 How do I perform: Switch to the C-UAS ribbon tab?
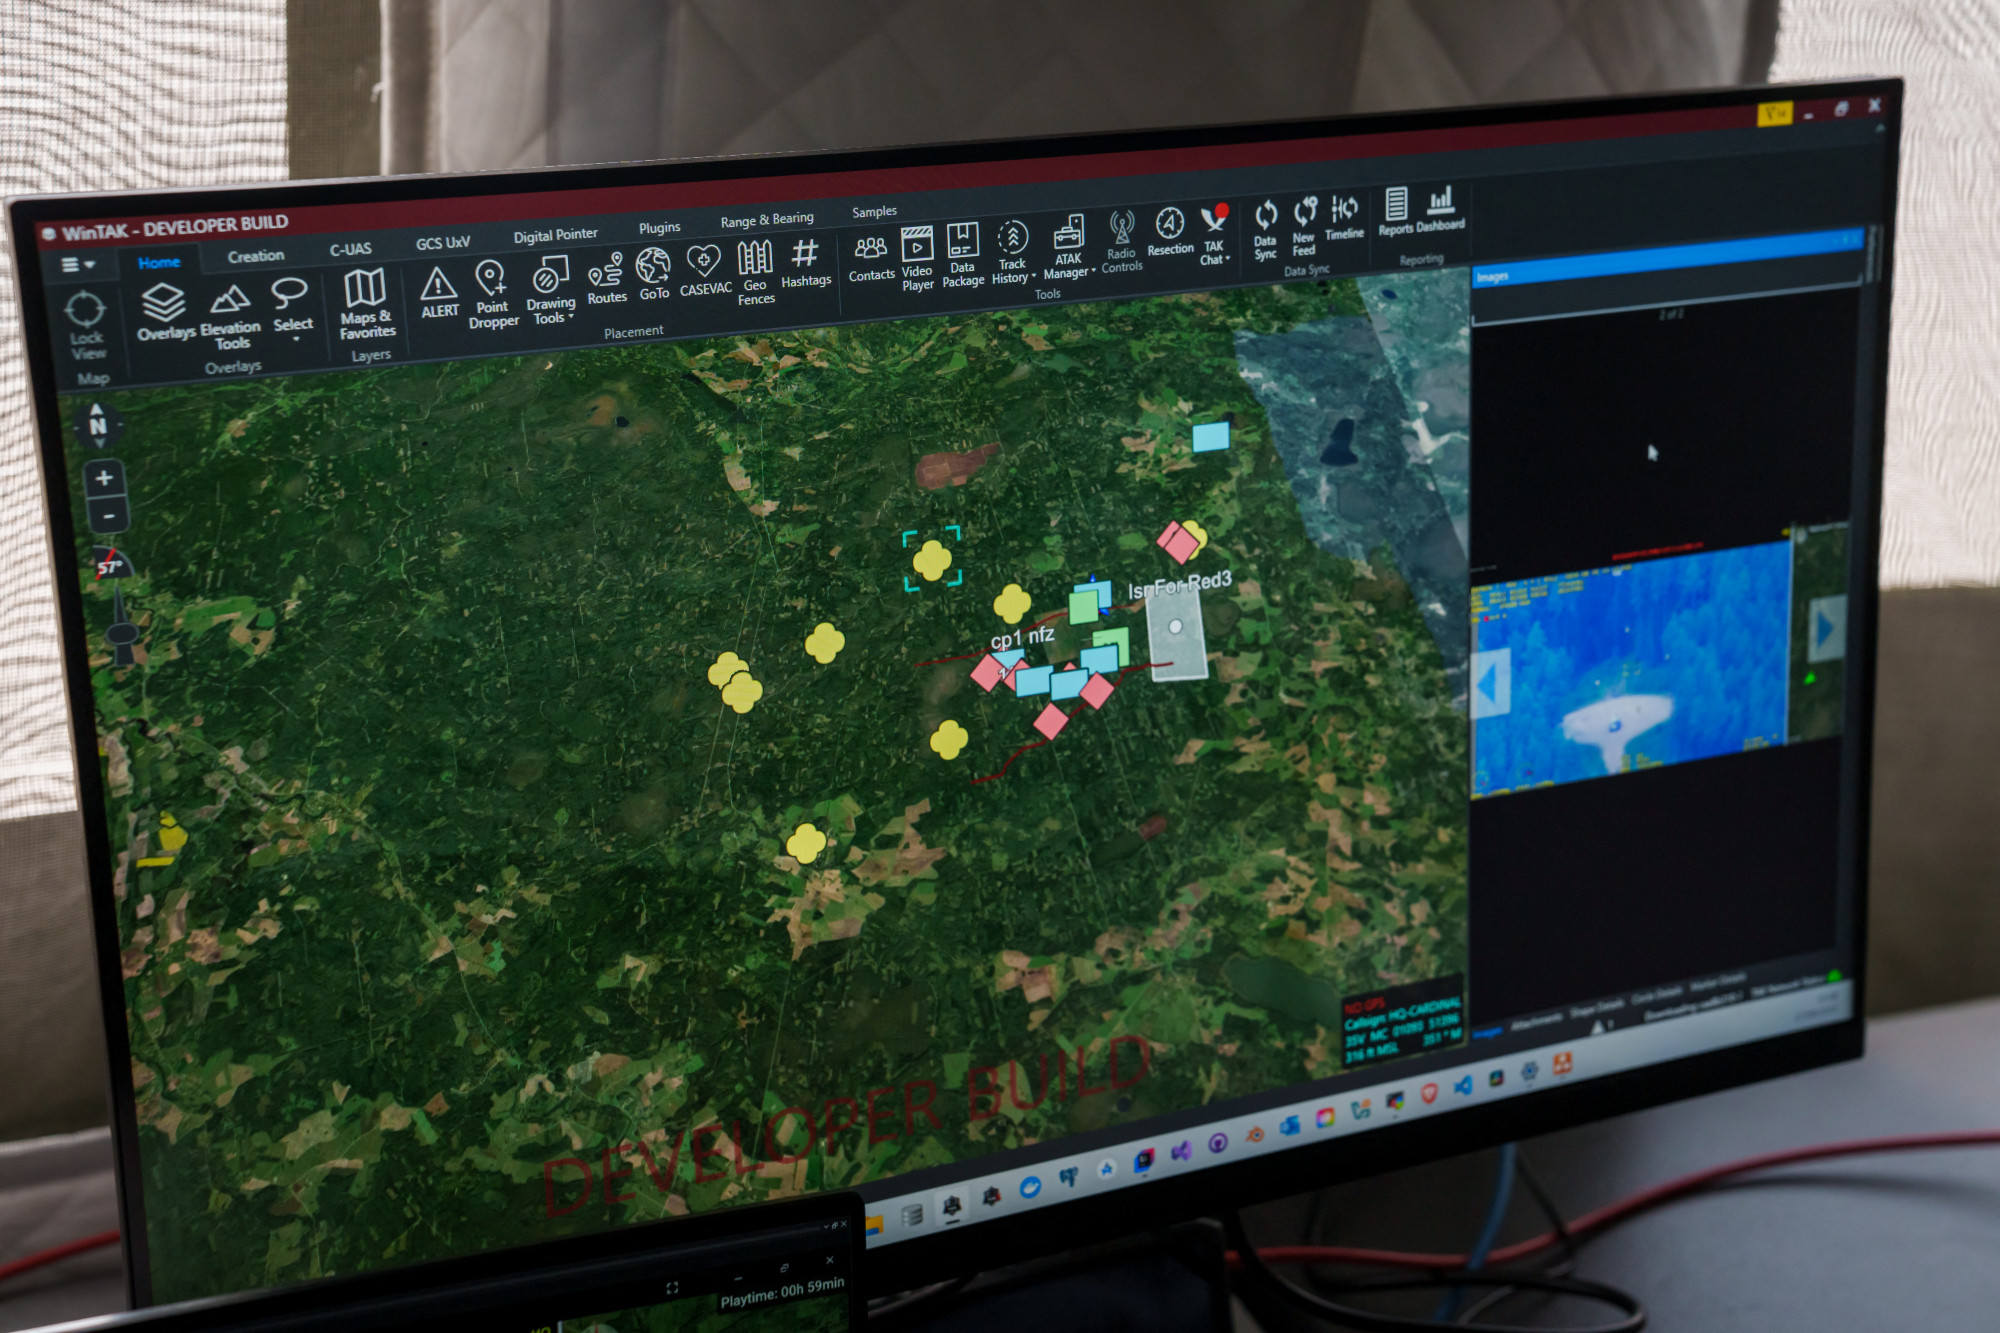pos(351,249)
